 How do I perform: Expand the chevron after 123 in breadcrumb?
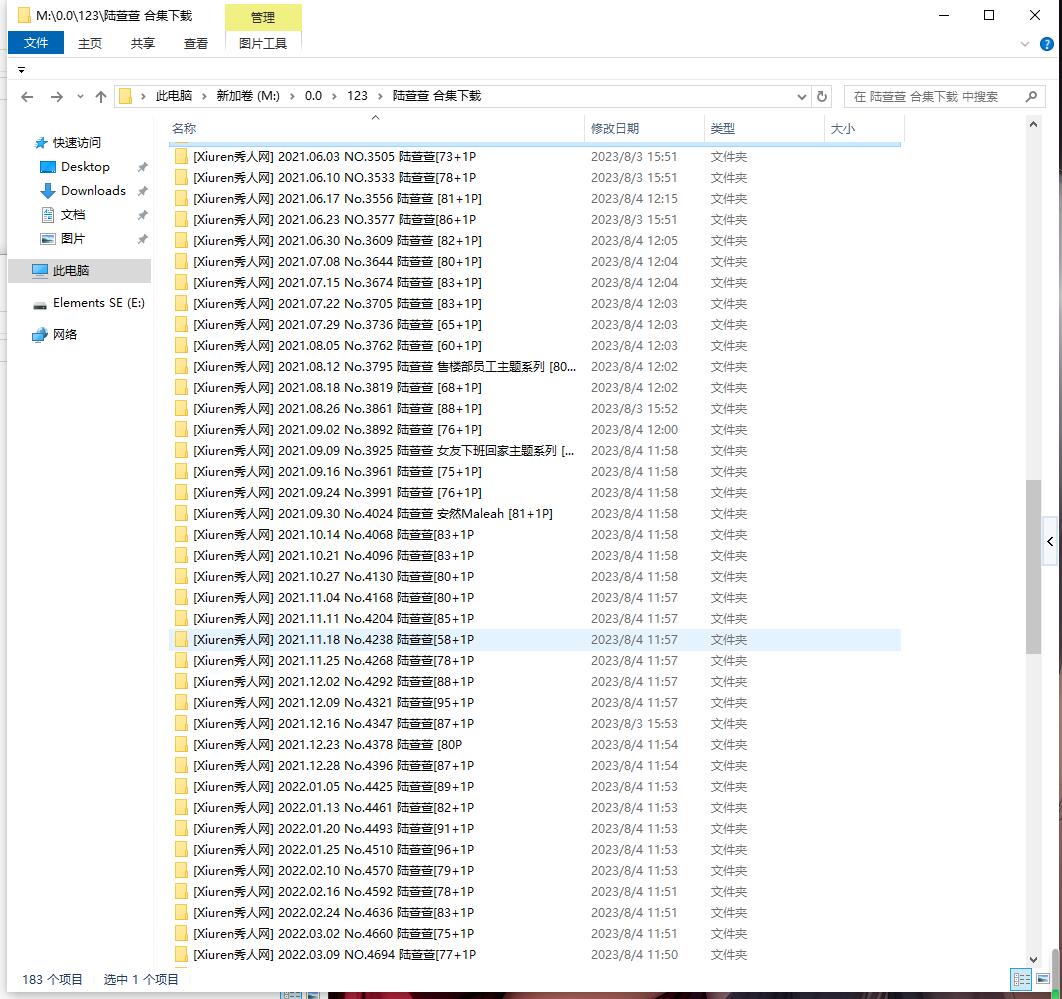(x=380, y=96)
